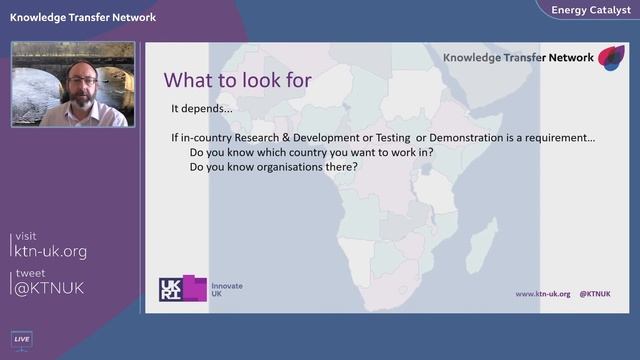Click the ktn-uk.org visit link
The width and height of the screenshot is (640, 360).
tap(50, 251)
